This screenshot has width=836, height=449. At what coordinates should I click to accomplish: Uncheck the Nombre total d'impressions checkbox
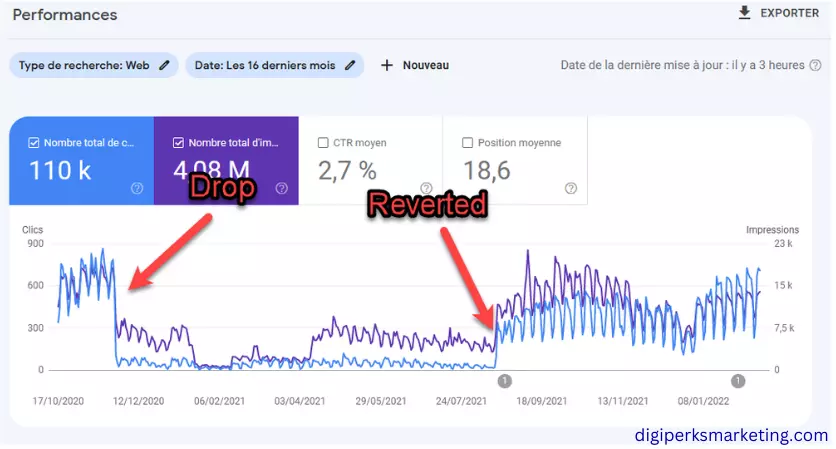(x=179, y=143)
